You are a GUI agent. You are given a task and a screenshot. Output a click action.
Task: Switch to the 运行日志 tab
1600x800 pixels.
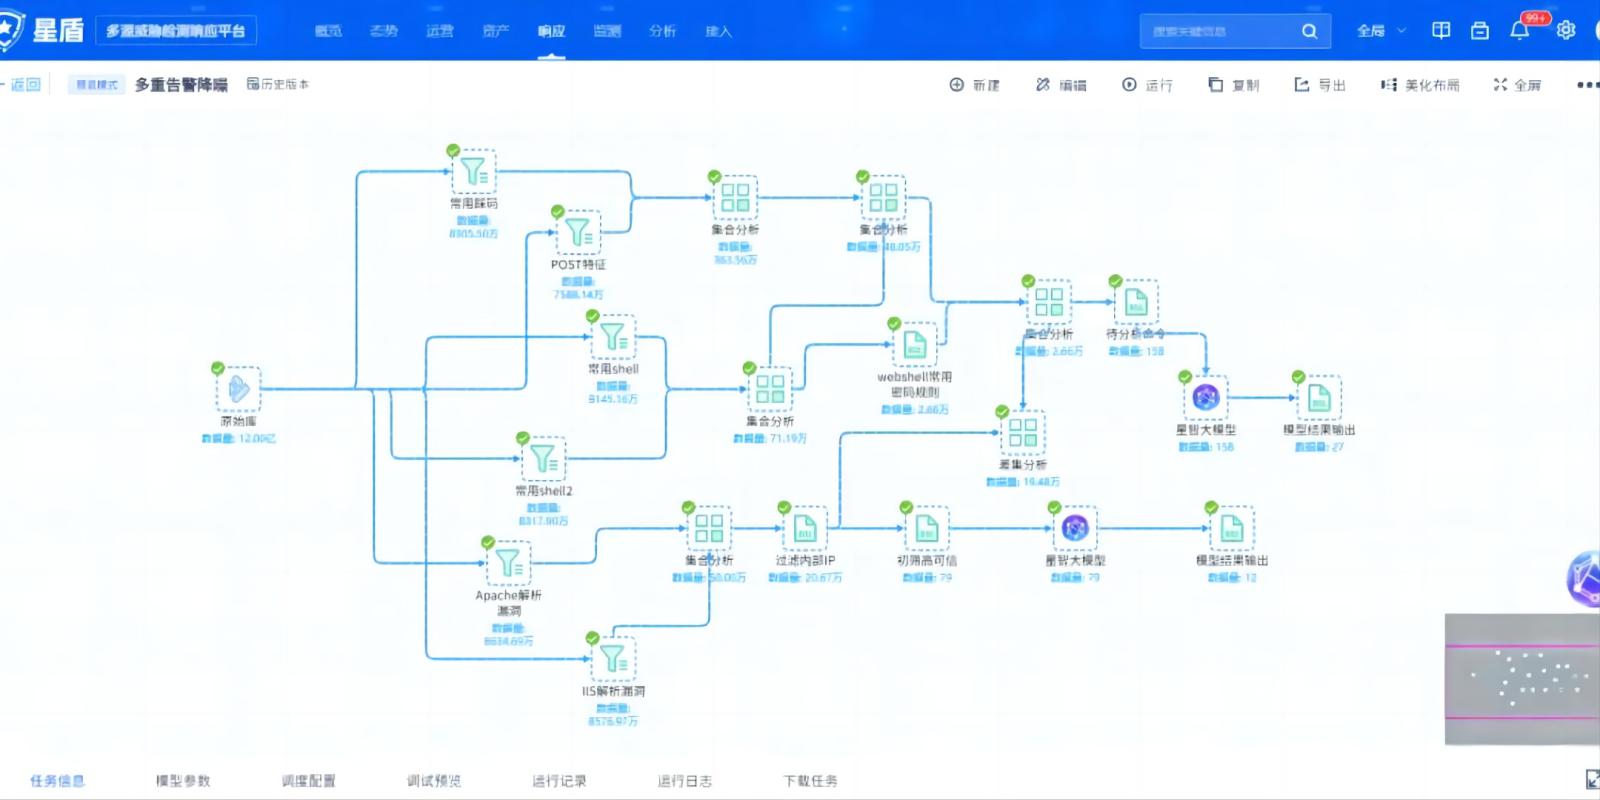point(684,781)
